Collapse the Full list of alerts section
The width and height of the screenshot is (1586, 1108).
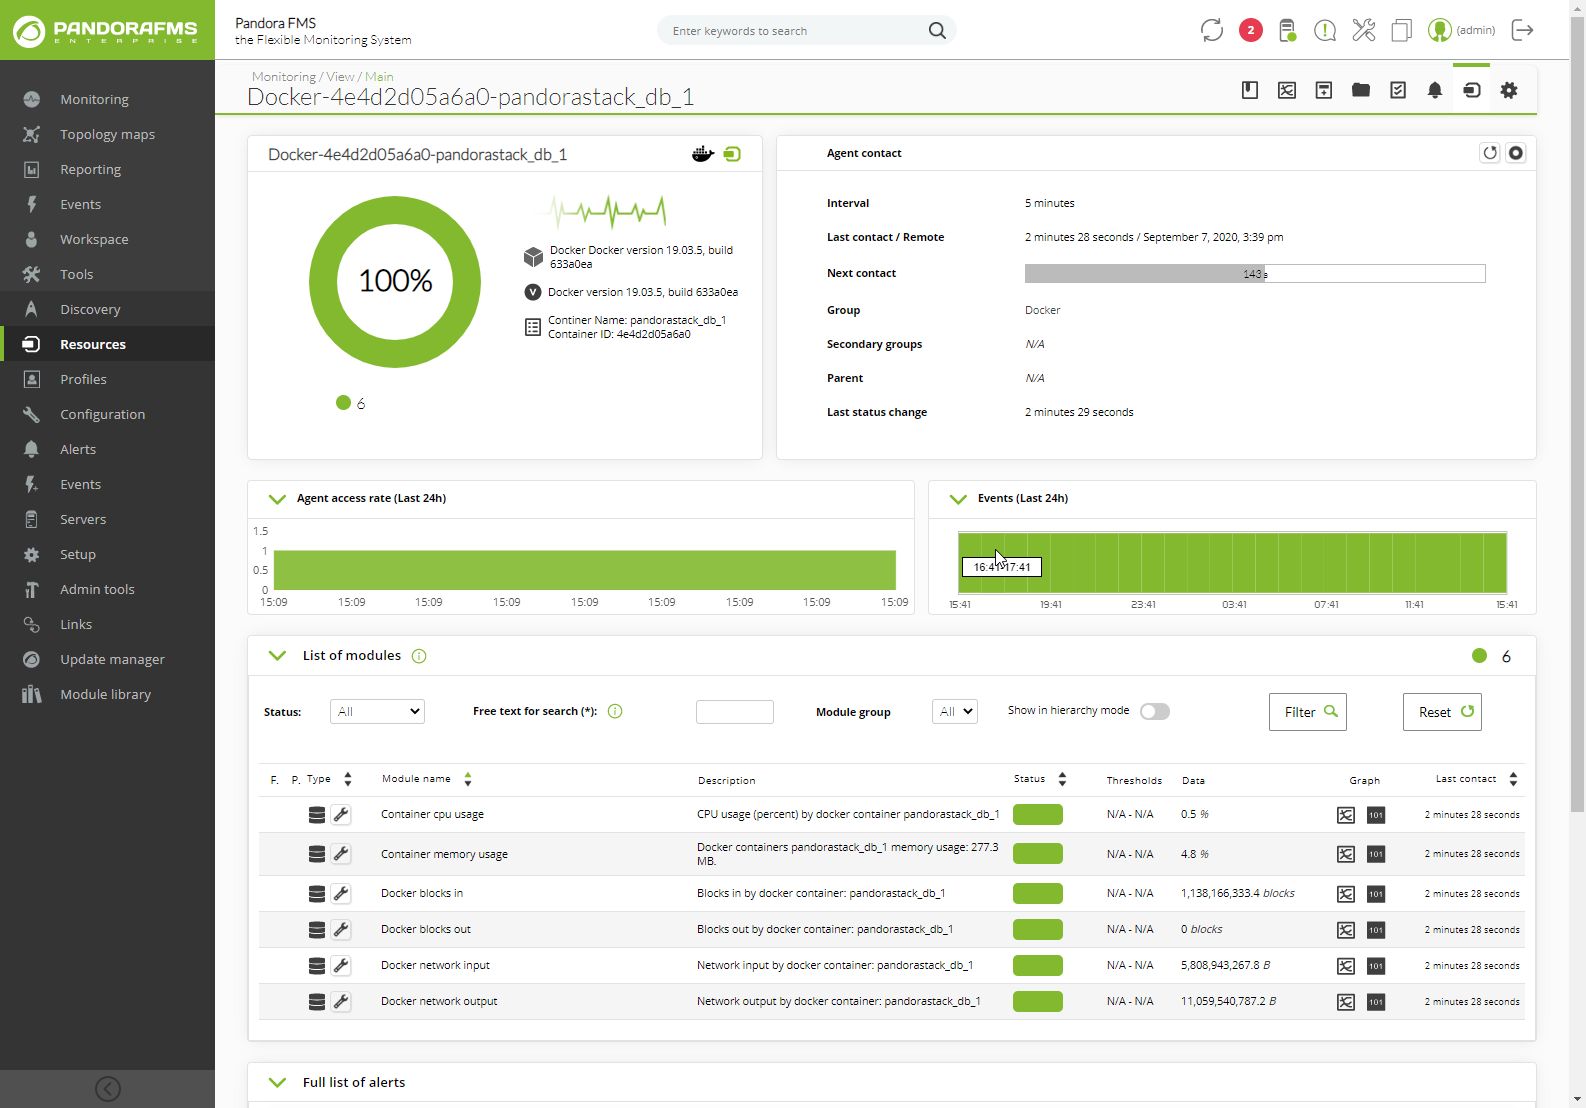tap(277, 1083)
